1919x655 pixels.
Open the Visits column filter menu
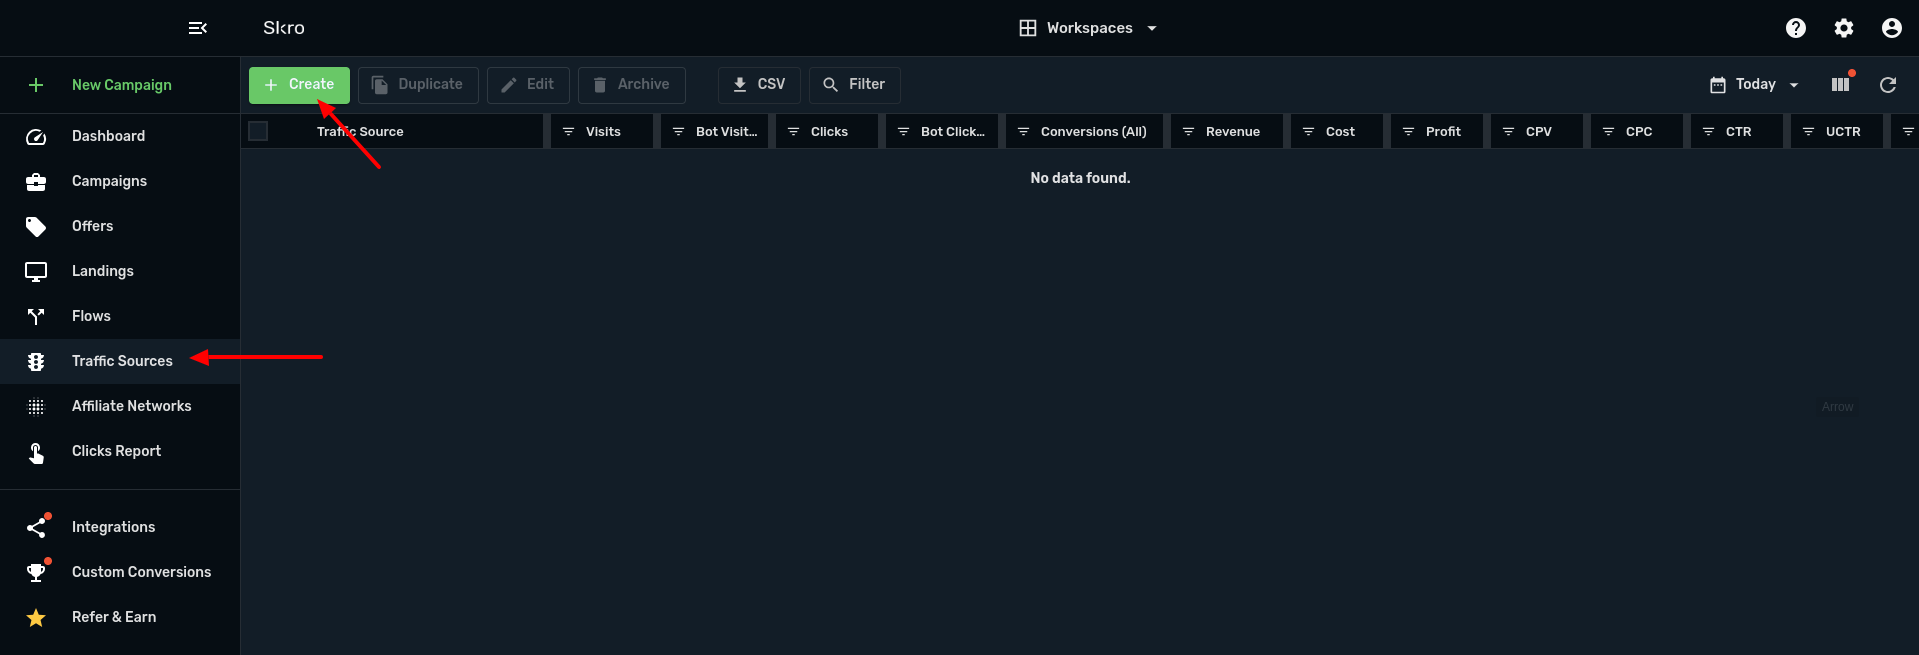pyautogui.click(x=568, y=132)
